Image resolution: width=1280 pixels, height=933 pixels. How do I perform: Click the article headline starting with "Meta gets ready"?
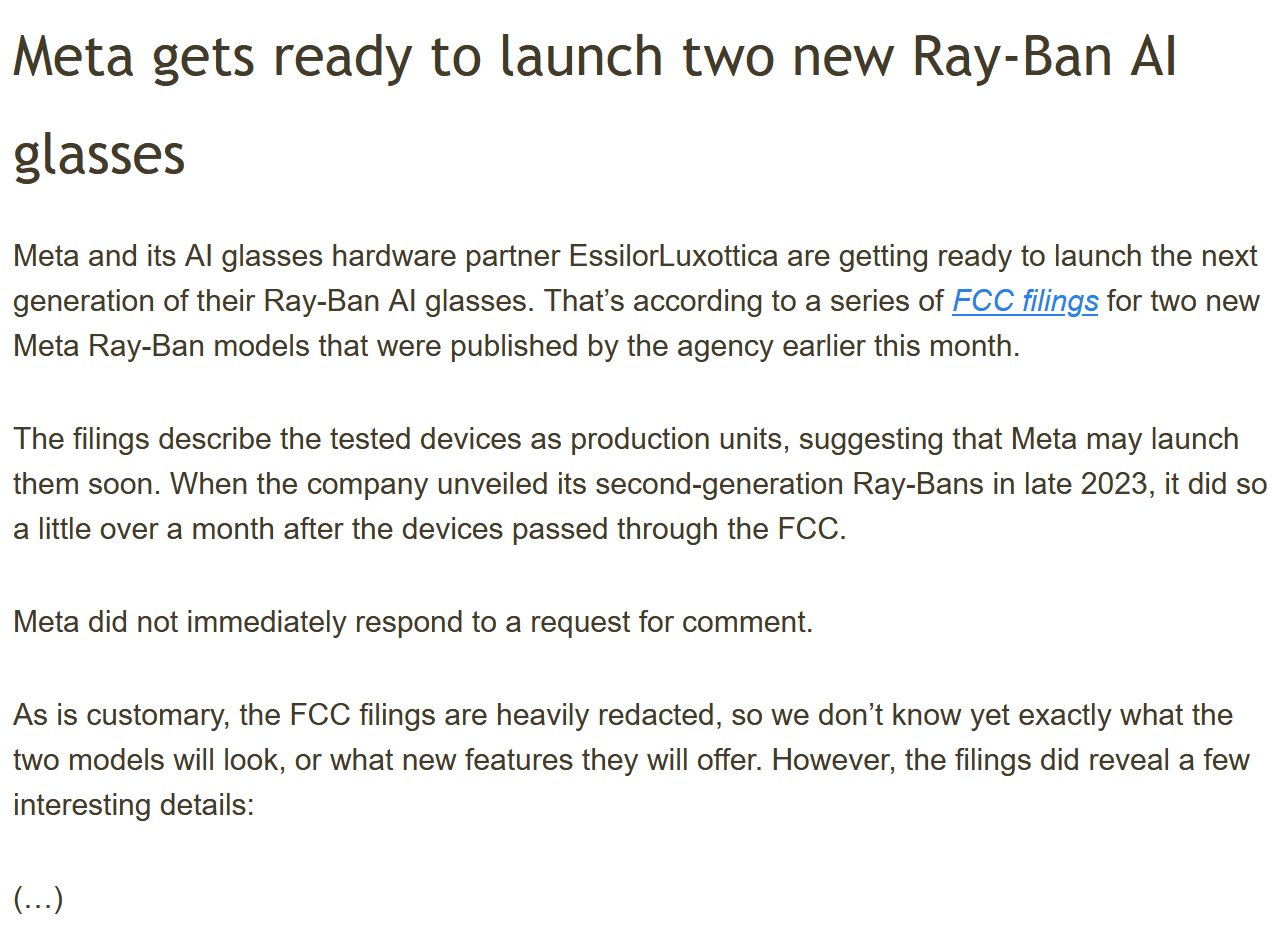(x=594, y=58)
